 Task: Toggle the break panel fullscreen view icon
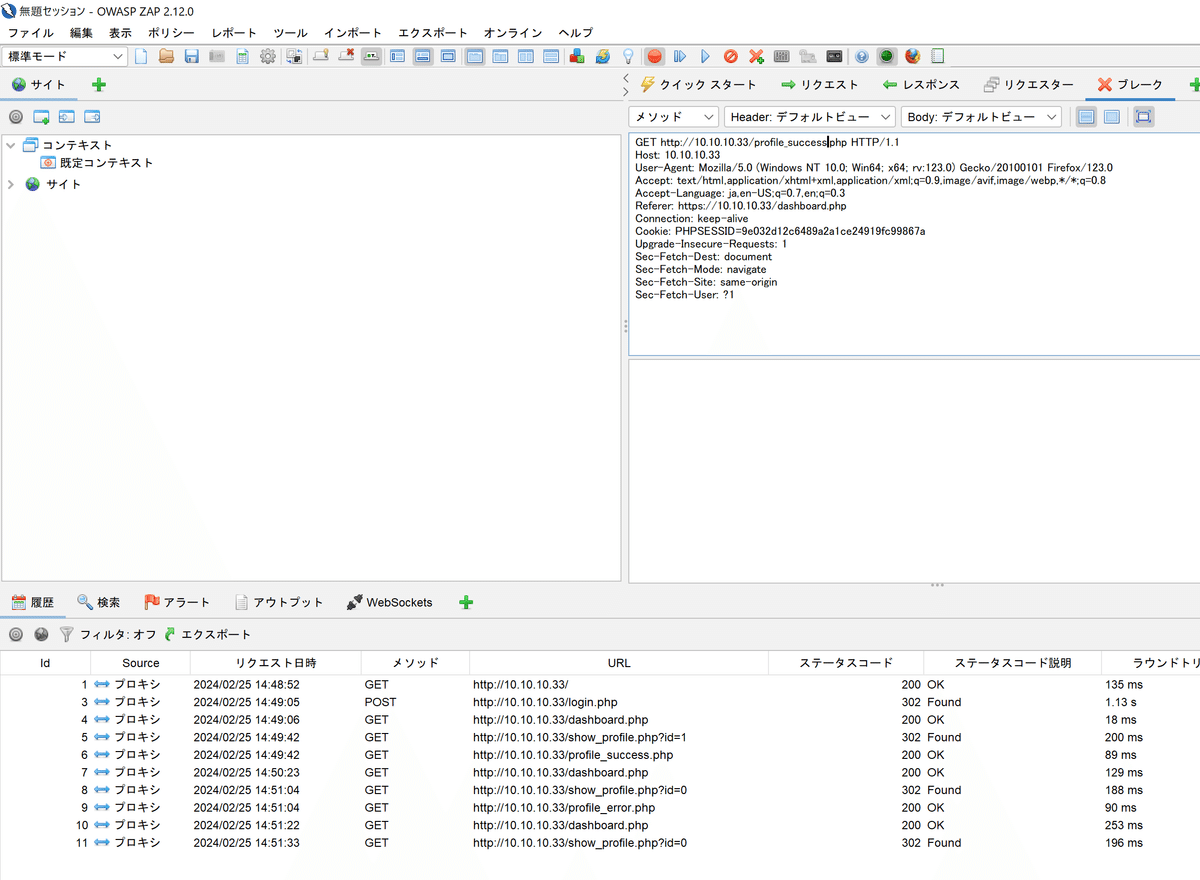[1143, 117]
